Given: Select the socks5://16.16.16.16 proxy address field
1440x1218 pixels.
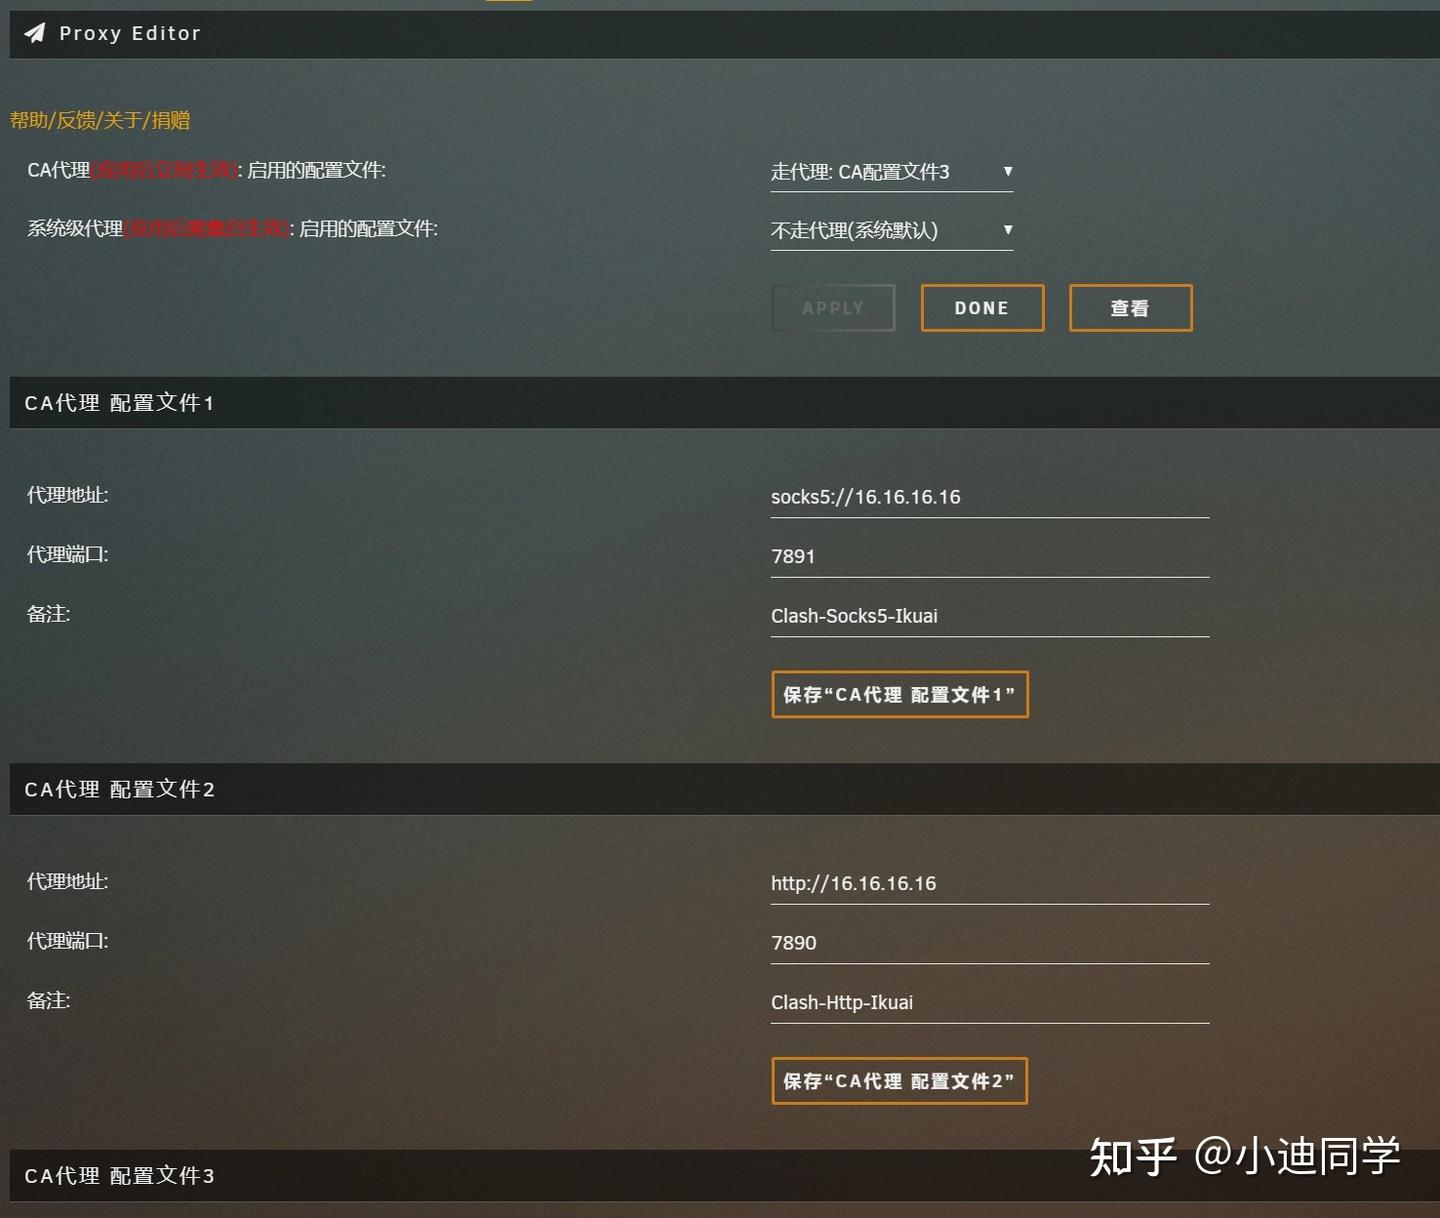Looking at the screenshot, I should pos(989,497).
